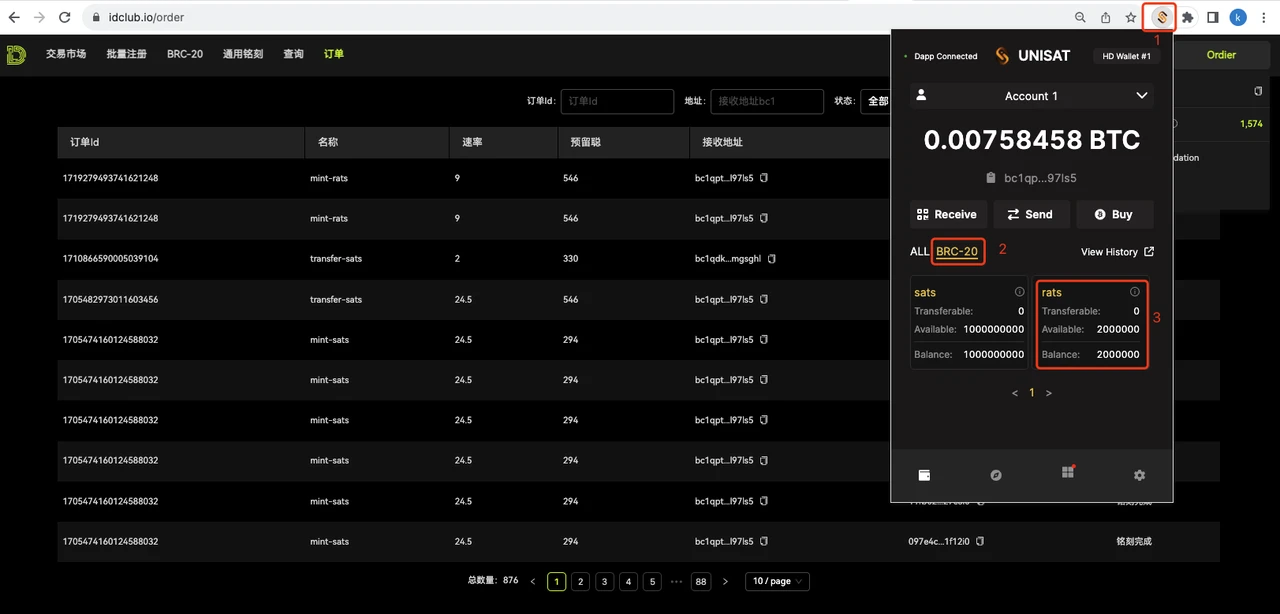Select page 1 in table pagination

tap(557, 581)
